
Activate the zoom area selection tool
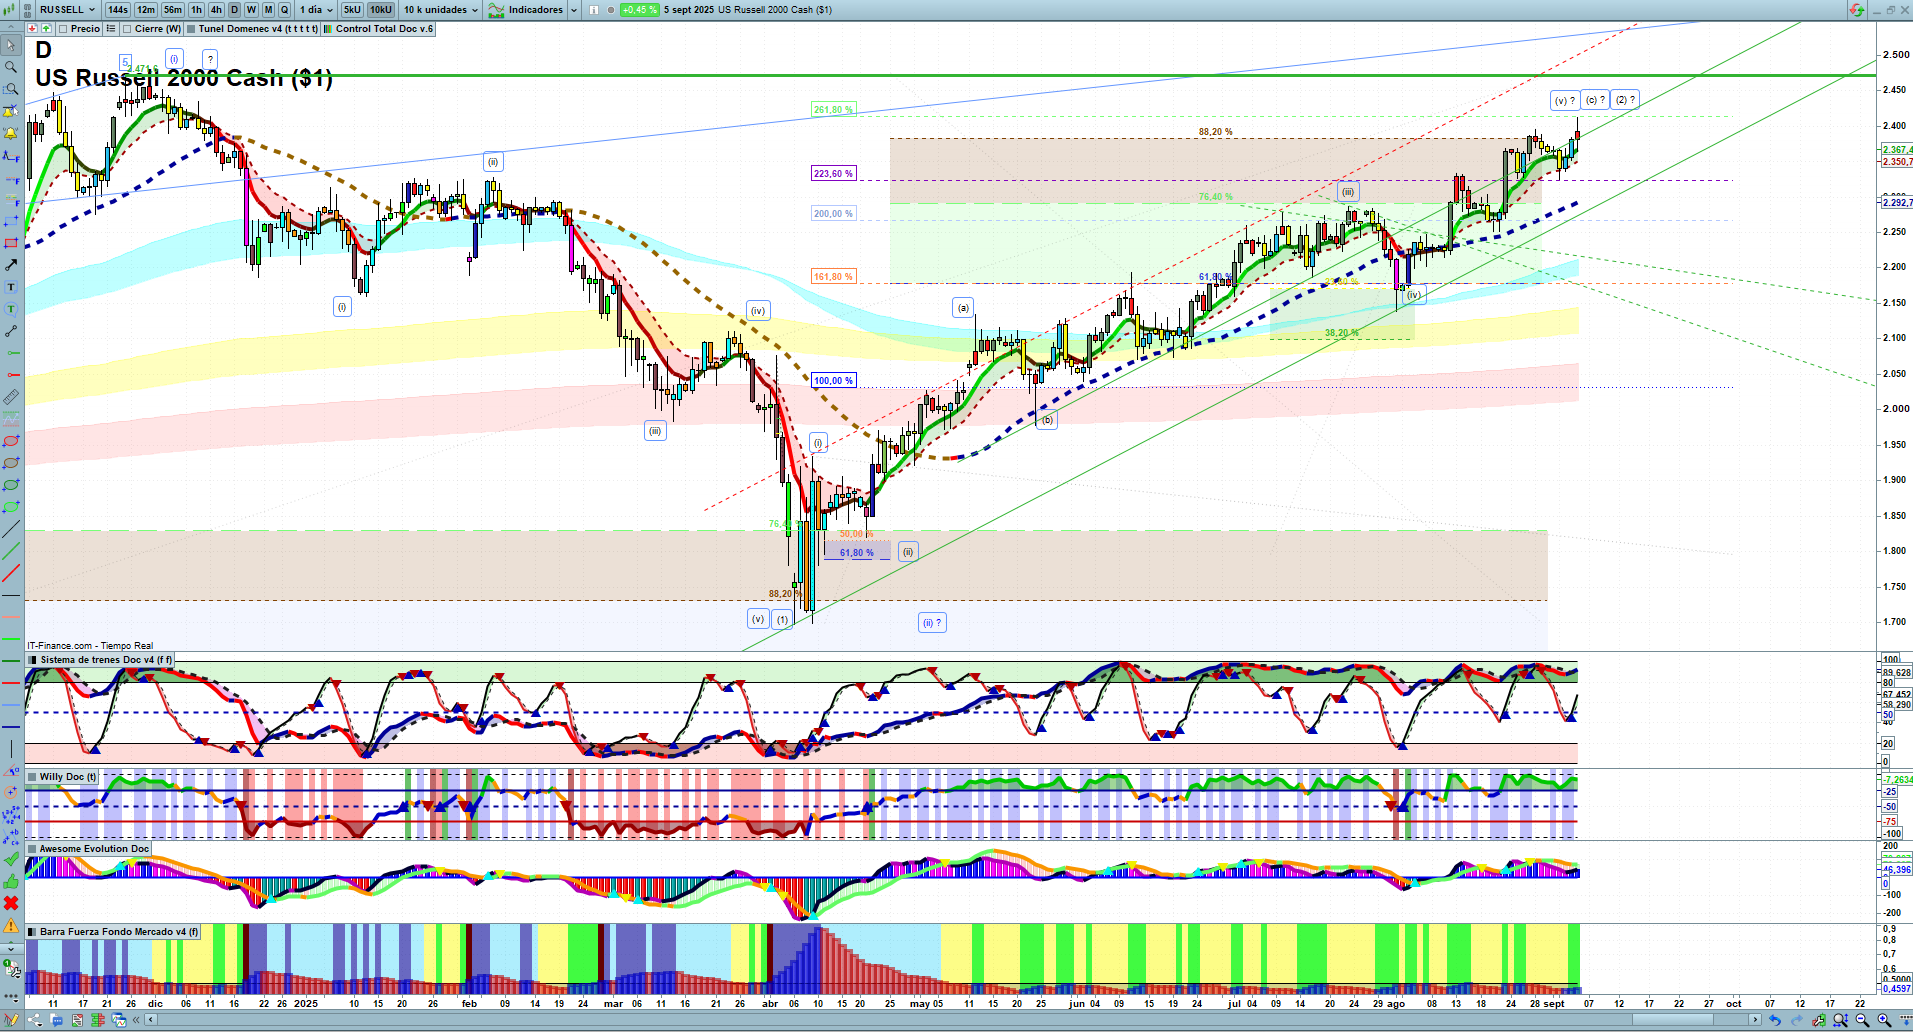click(x=11, y=89)
